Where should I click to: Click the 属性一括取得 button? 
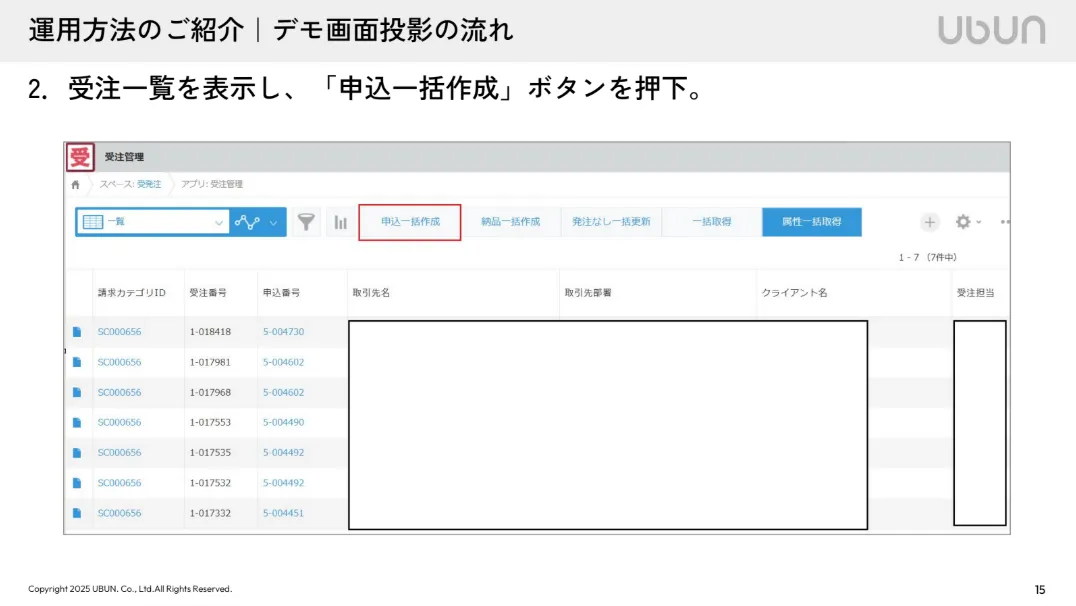[x=812, y=222]
